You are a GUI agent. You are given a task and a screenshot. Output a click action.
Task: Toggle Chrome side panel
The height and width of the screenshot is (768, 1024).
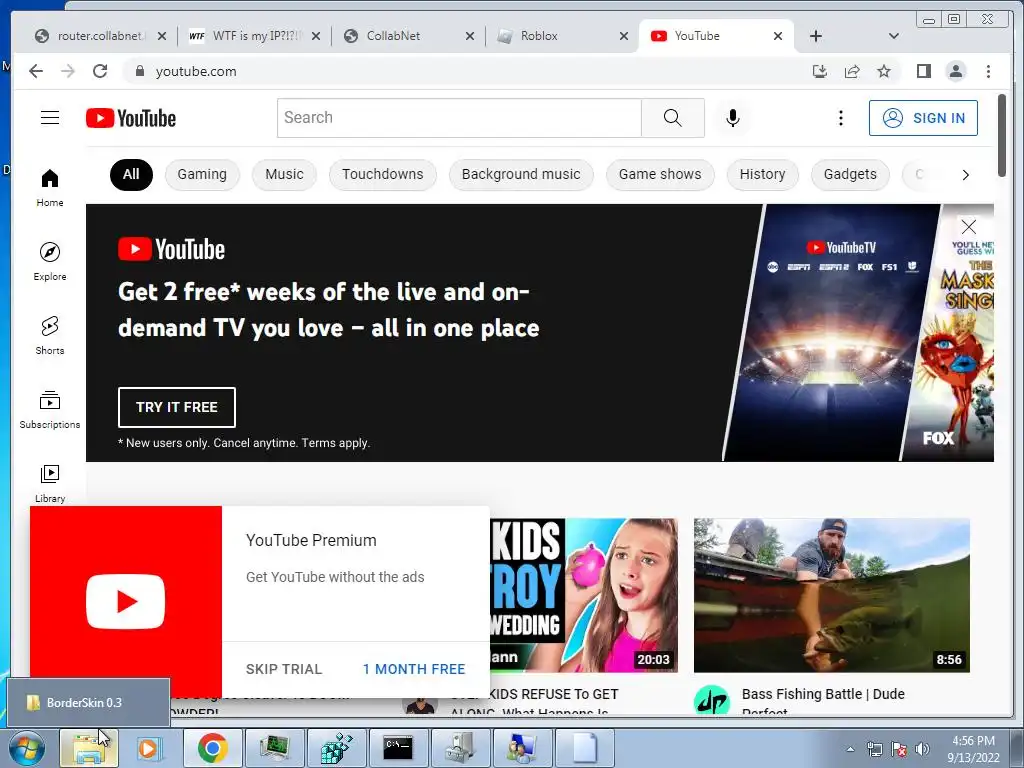[x=923, y=71]
